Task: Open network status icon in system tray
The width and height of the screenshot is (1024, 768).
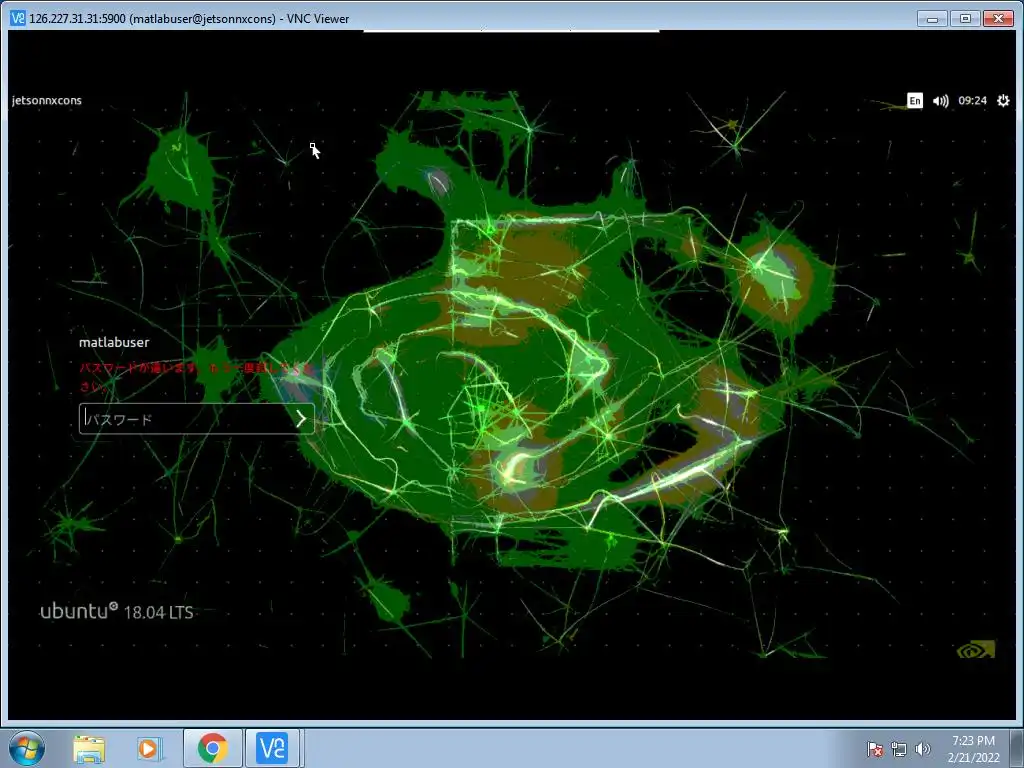Action: (x=899, y=749)
